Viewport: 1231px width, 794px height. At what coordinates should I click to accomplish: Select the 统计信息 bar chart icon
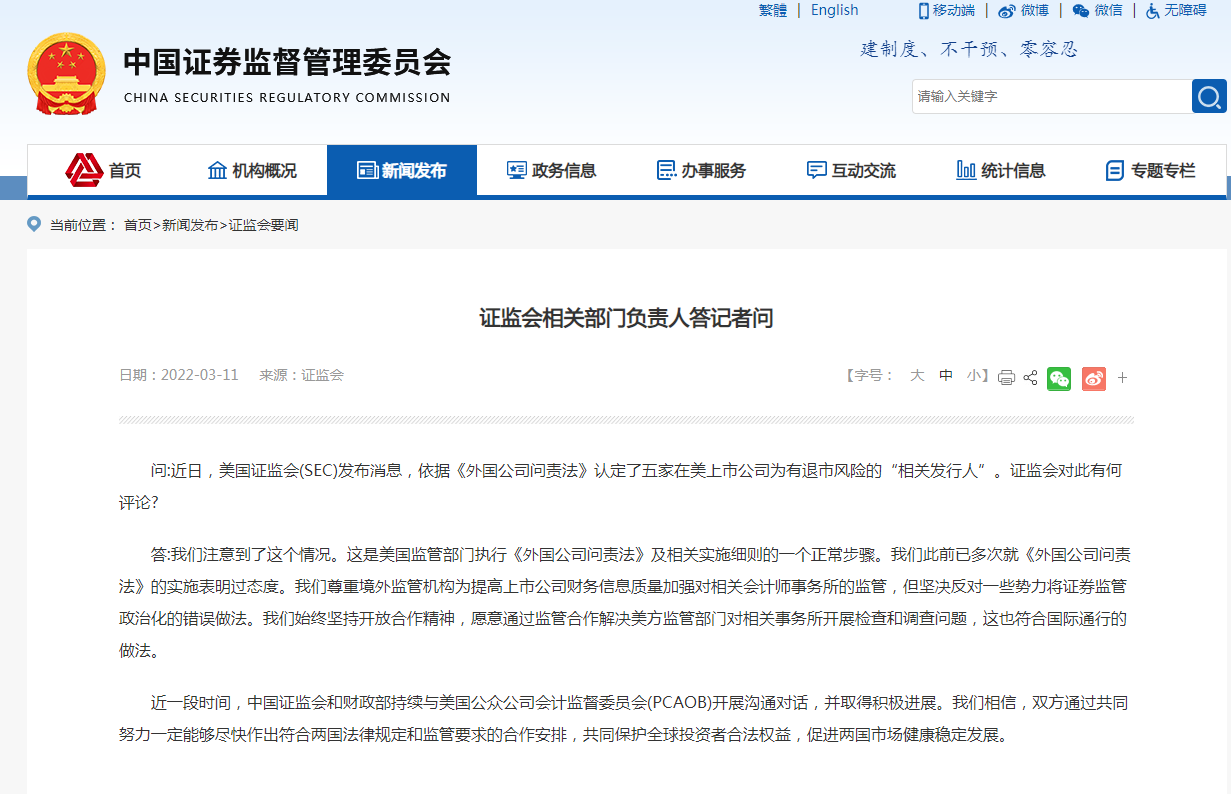pos(966,170)
